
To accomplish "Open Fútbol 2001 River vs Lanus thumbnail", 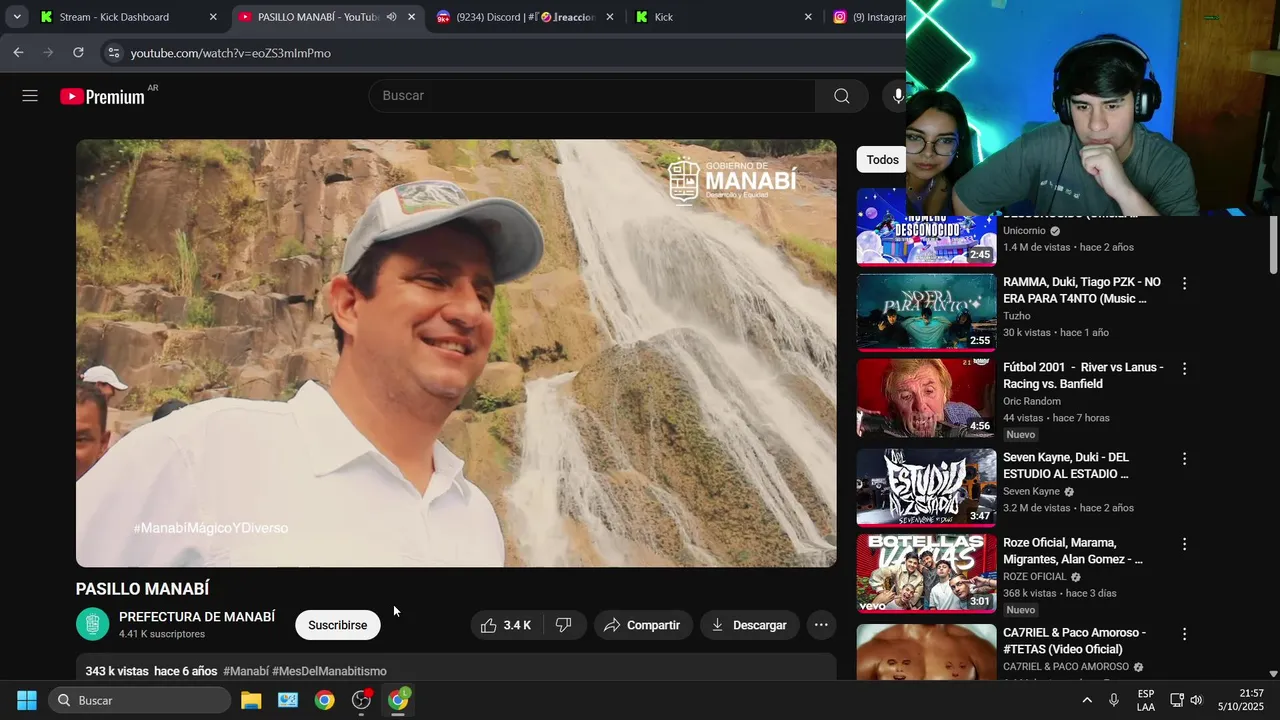I will [926, 398].
